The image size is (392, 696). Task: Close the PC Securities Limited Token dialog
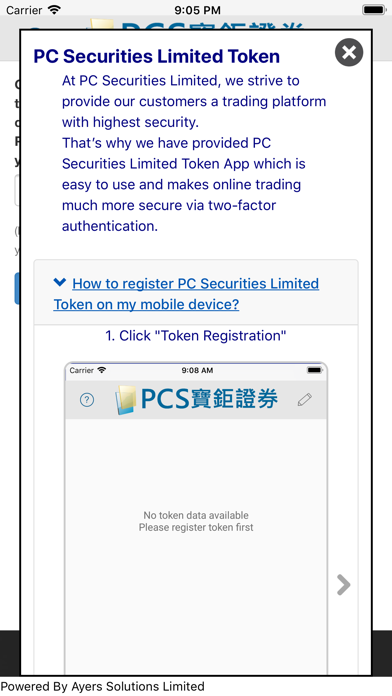point(348,52)
